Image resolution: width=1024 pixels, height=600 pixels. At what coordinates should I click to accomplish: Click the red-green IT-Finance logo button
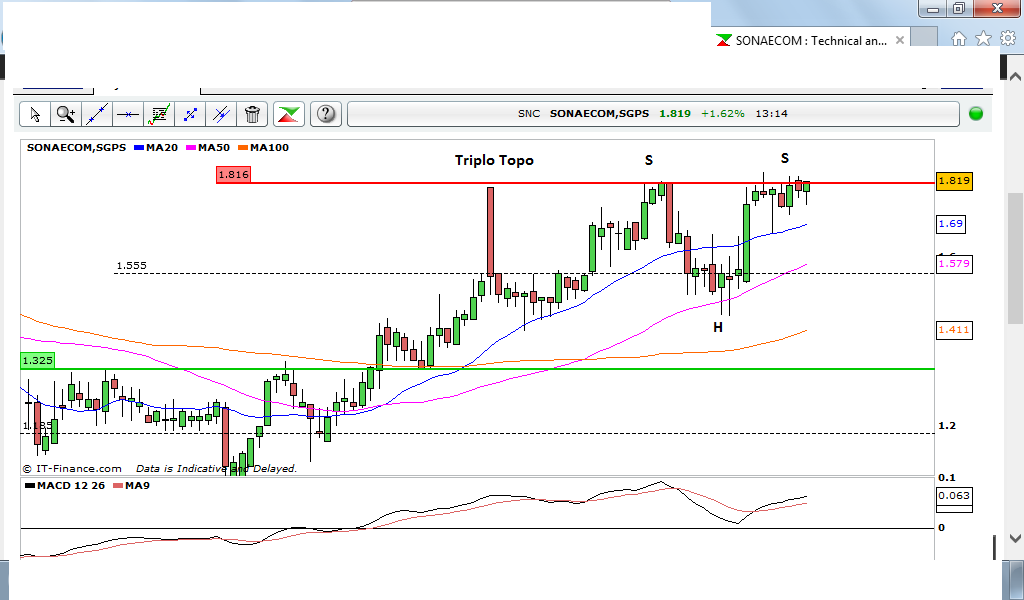pos(289,114)
